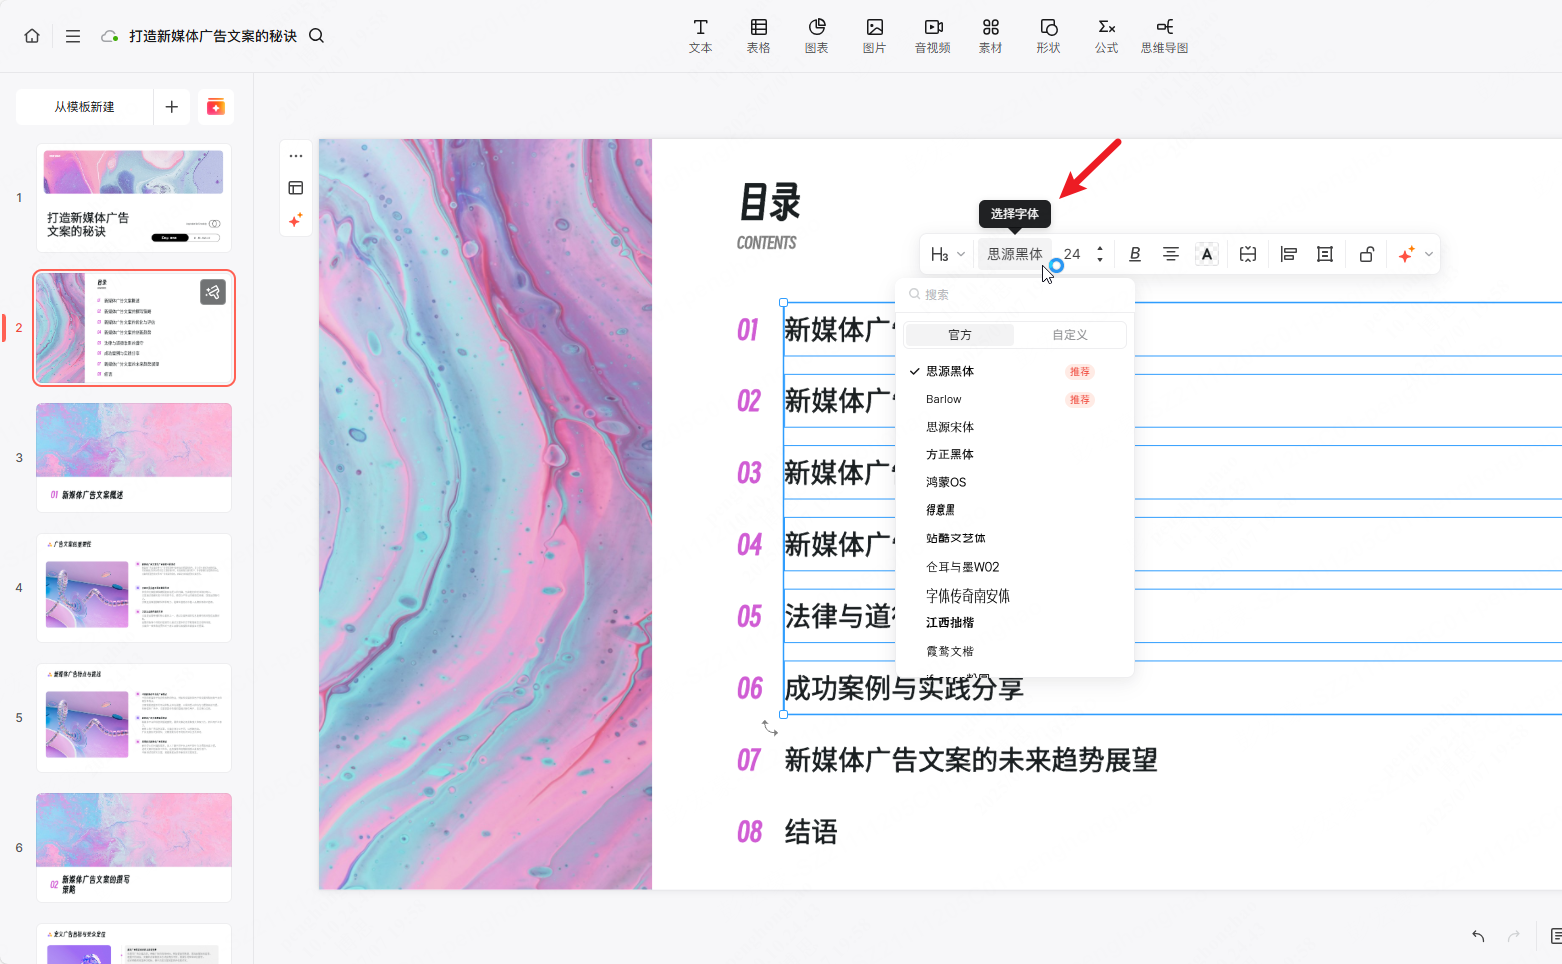The height and width of the screenshot is (964, 1562).
Task: Open the text color button
Action: point(1207,255)
